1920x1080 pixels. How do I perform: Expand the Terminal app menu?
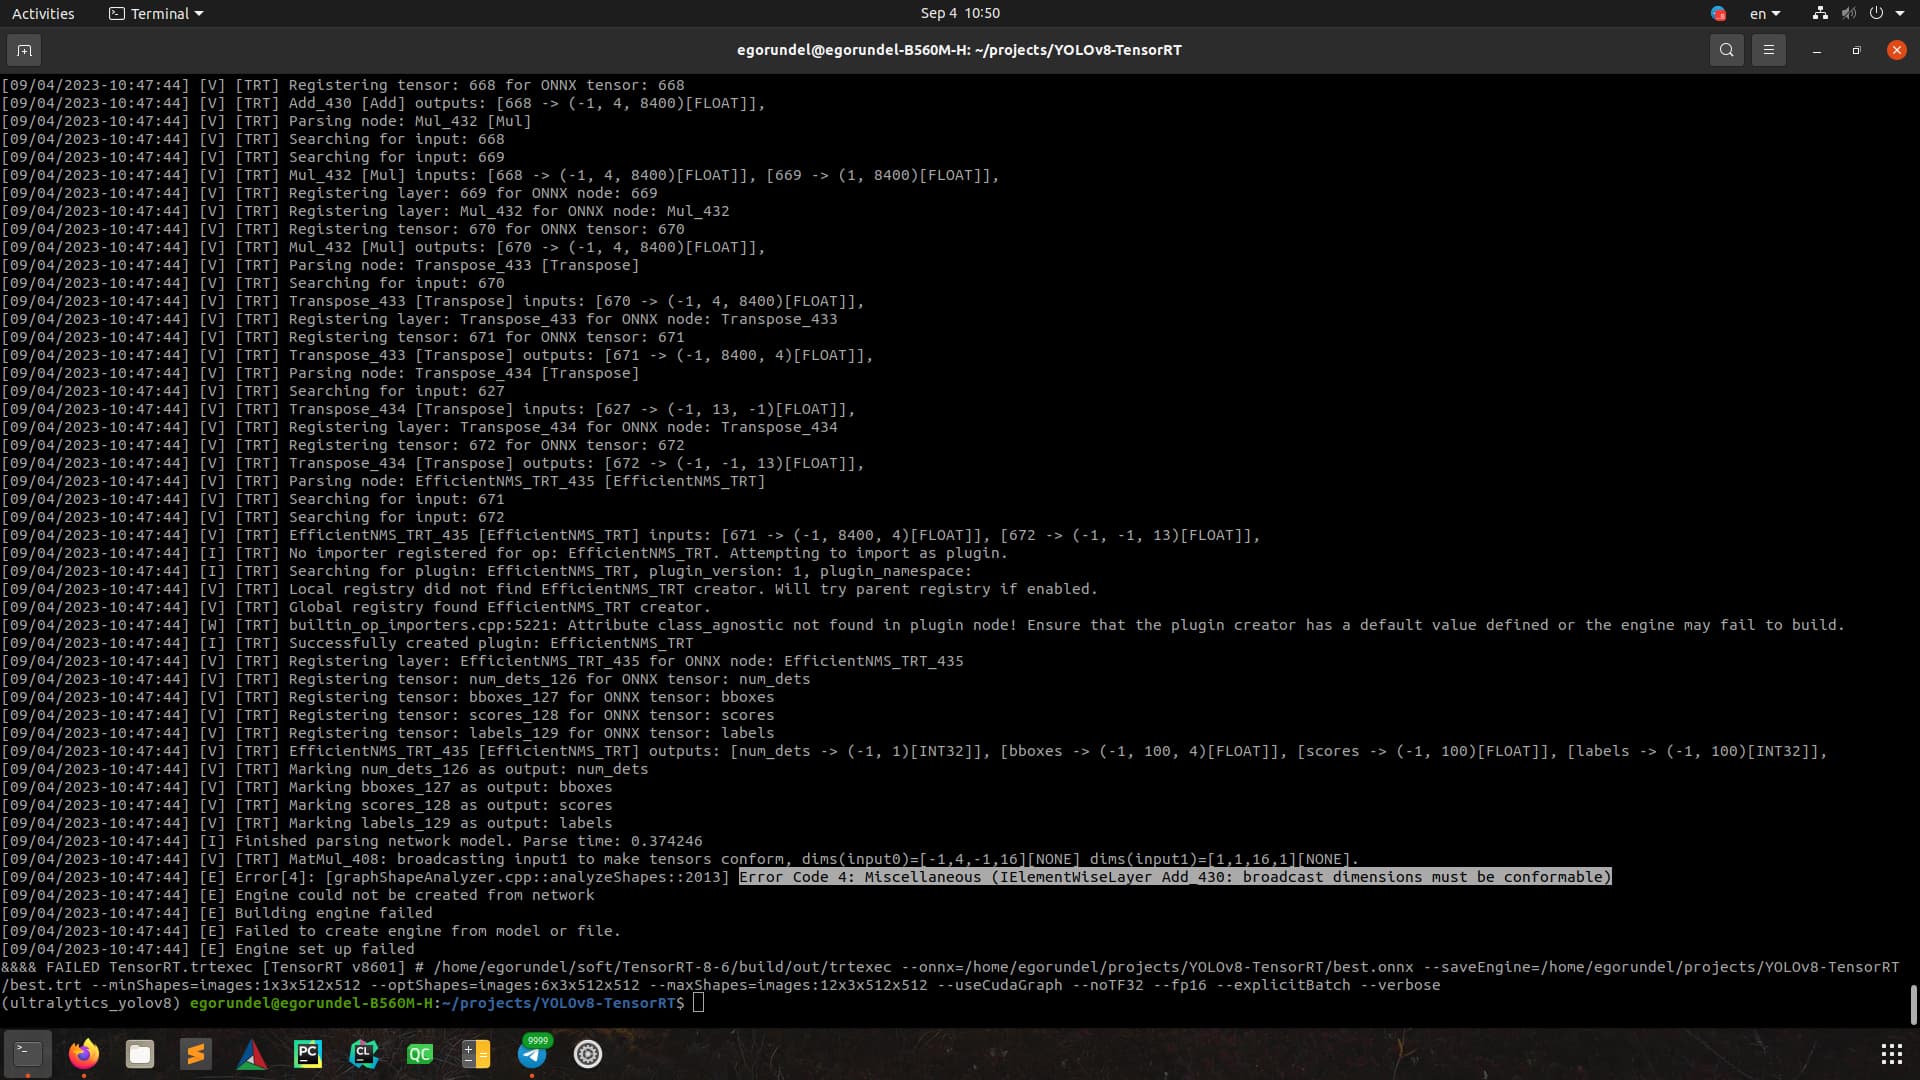156,13
